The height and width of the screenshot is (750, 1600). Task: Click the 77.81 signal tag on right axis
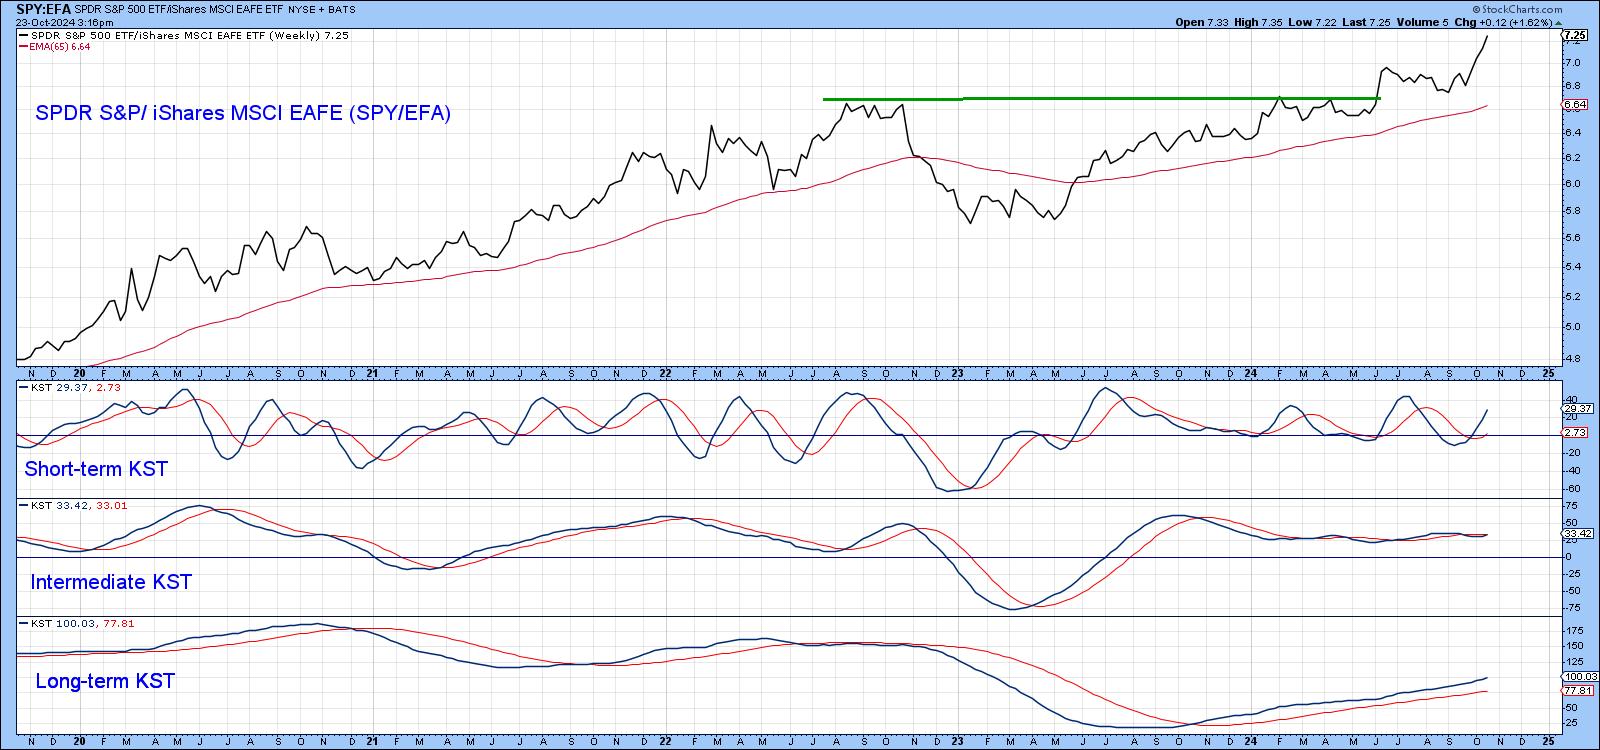pos(1577,690)
